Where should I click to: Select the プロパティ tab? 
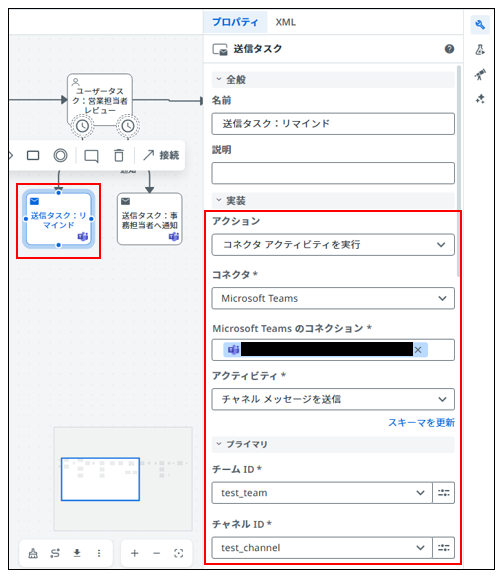pyautogui.click(x=235, y=22)
